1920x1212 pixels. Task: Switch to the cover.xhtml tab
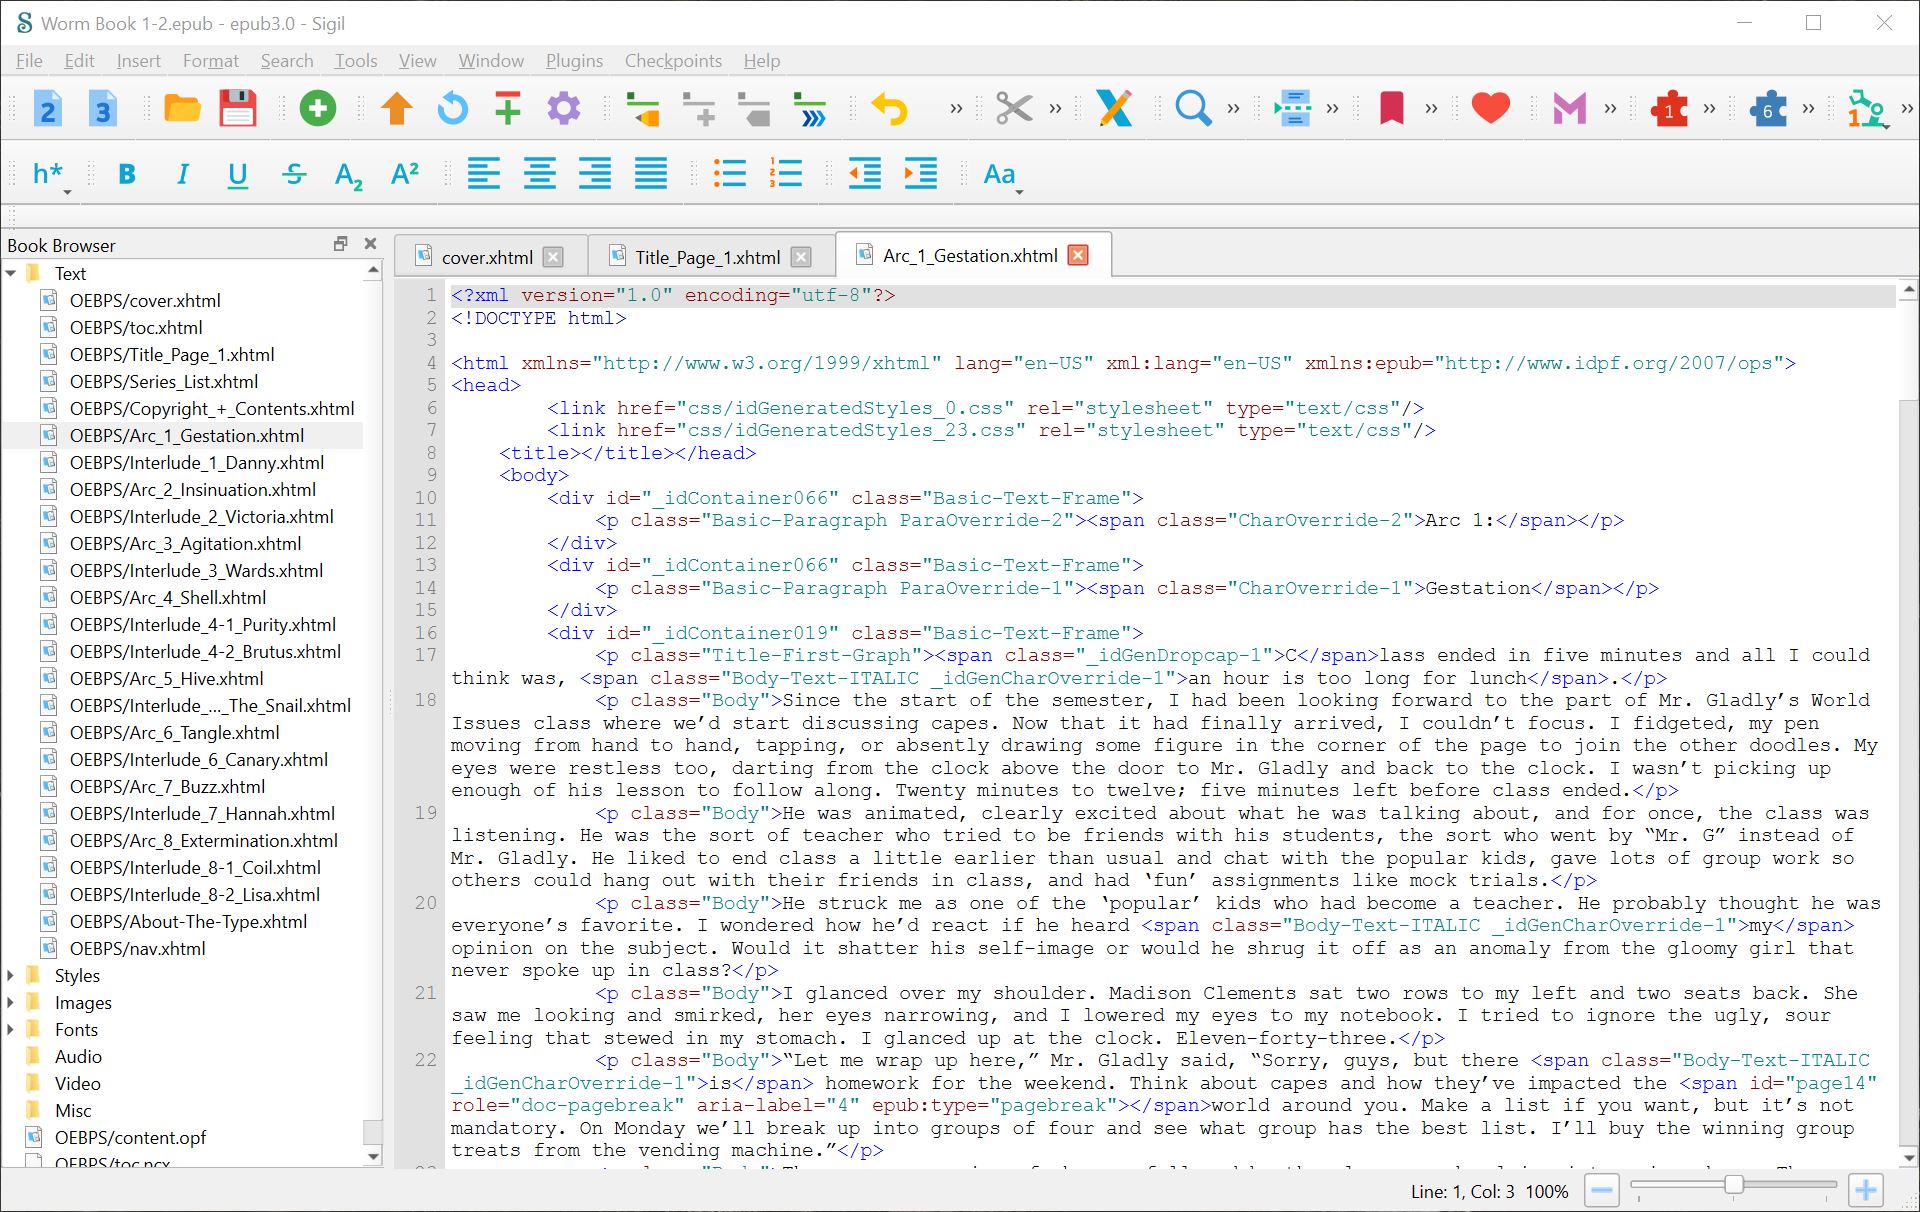click(486, 257)
